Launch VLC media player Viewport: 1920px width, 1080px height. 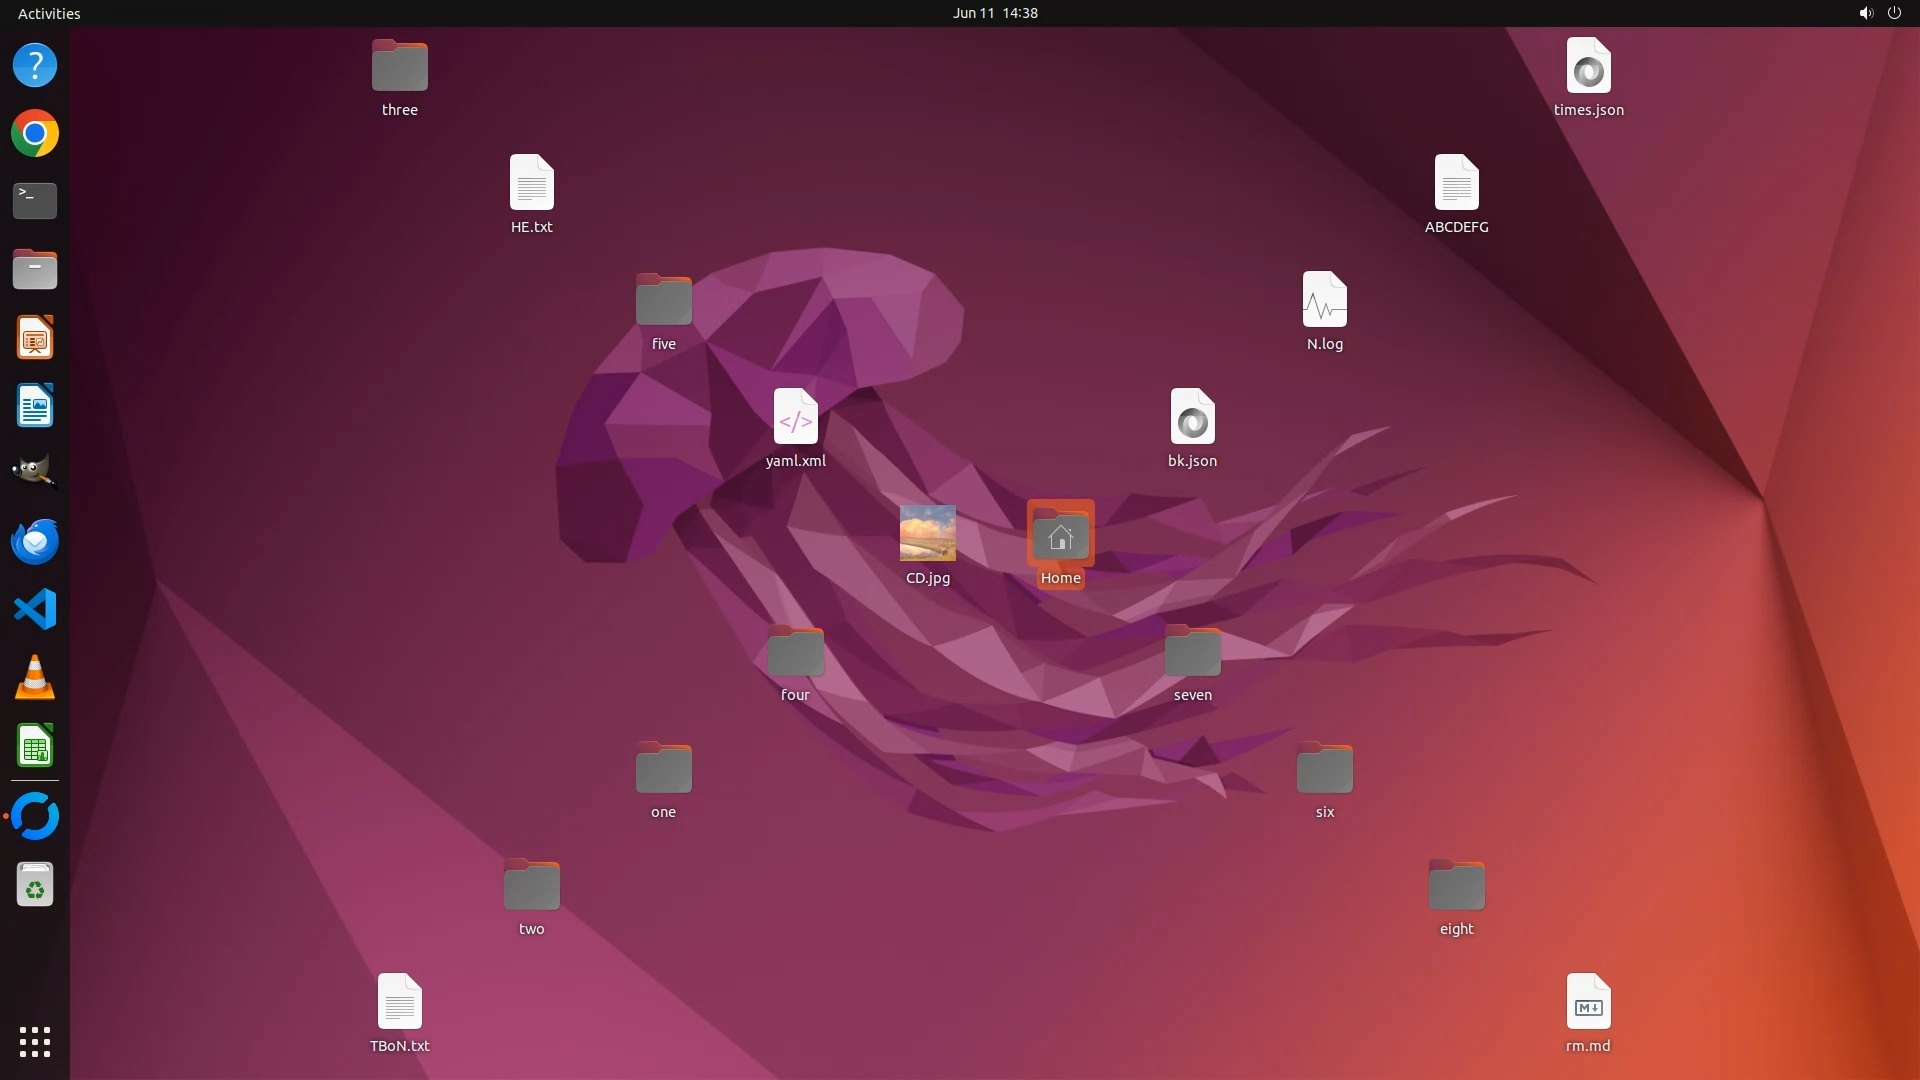coord(35,678)
